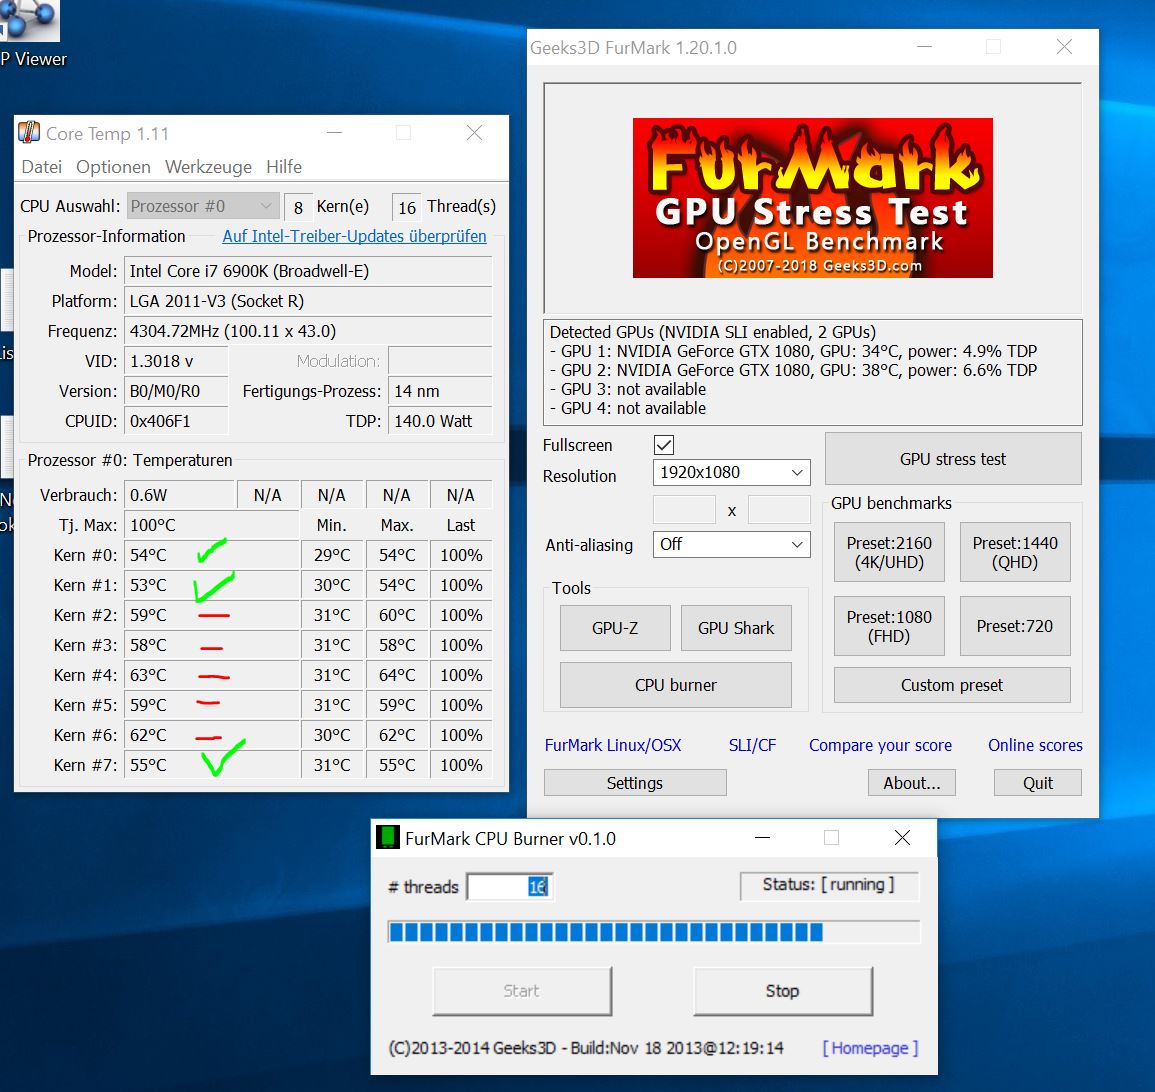
Task: Click the Core Temp app icon in title bar
Action: 30,133
